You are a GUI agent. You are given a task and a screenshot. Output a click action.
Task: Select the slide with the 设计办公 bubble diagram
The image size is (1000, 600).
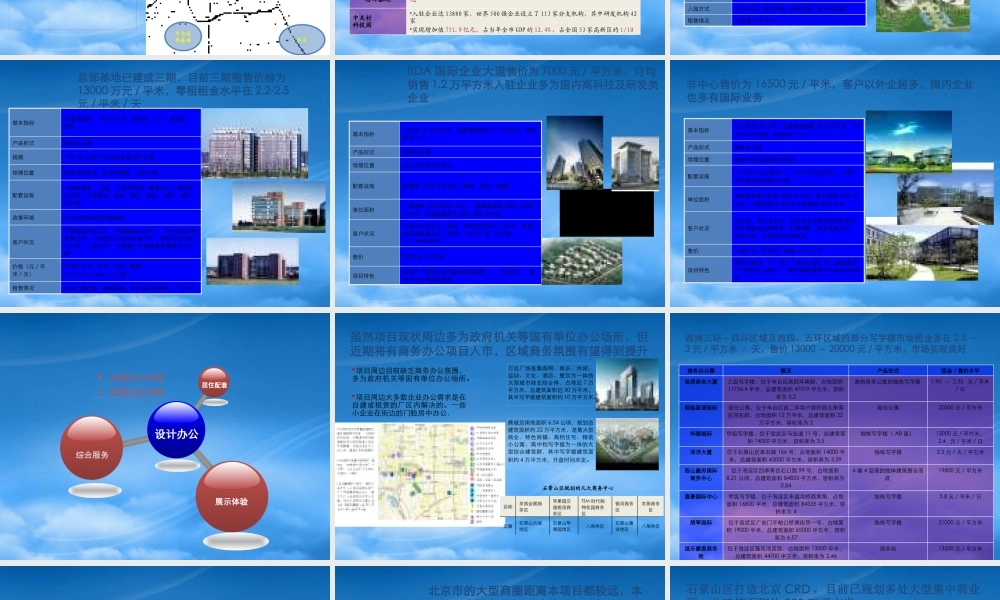[x=165, y=436]
